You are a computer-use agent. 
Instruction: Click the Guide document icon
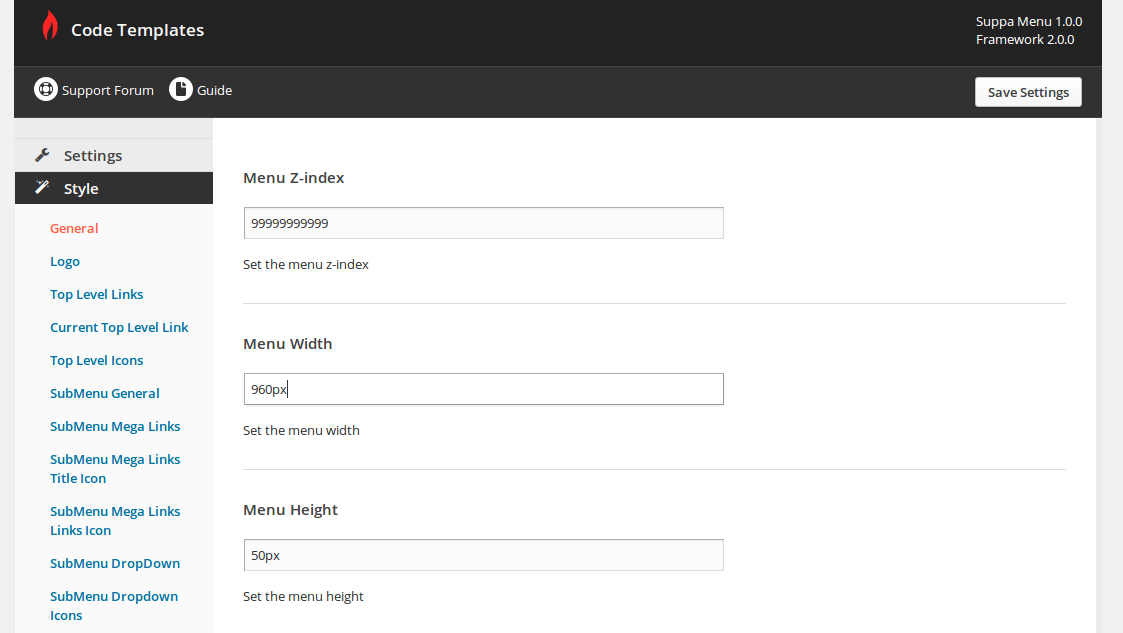(180, 89)
